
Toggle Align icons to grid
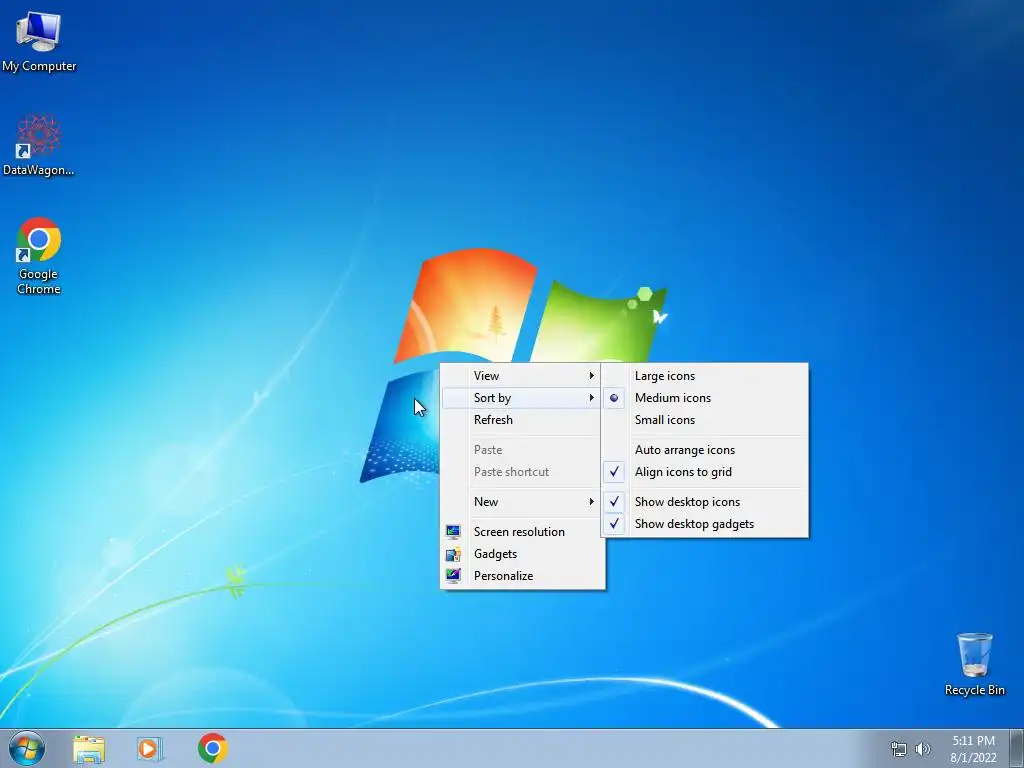point(705,472)
